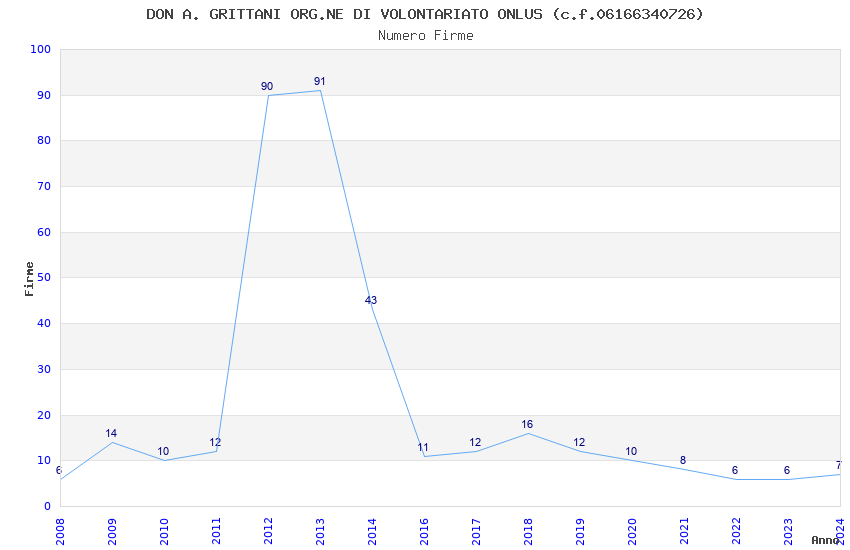
Task: Click the peak data label 91
Action: (x=320, y=82)
